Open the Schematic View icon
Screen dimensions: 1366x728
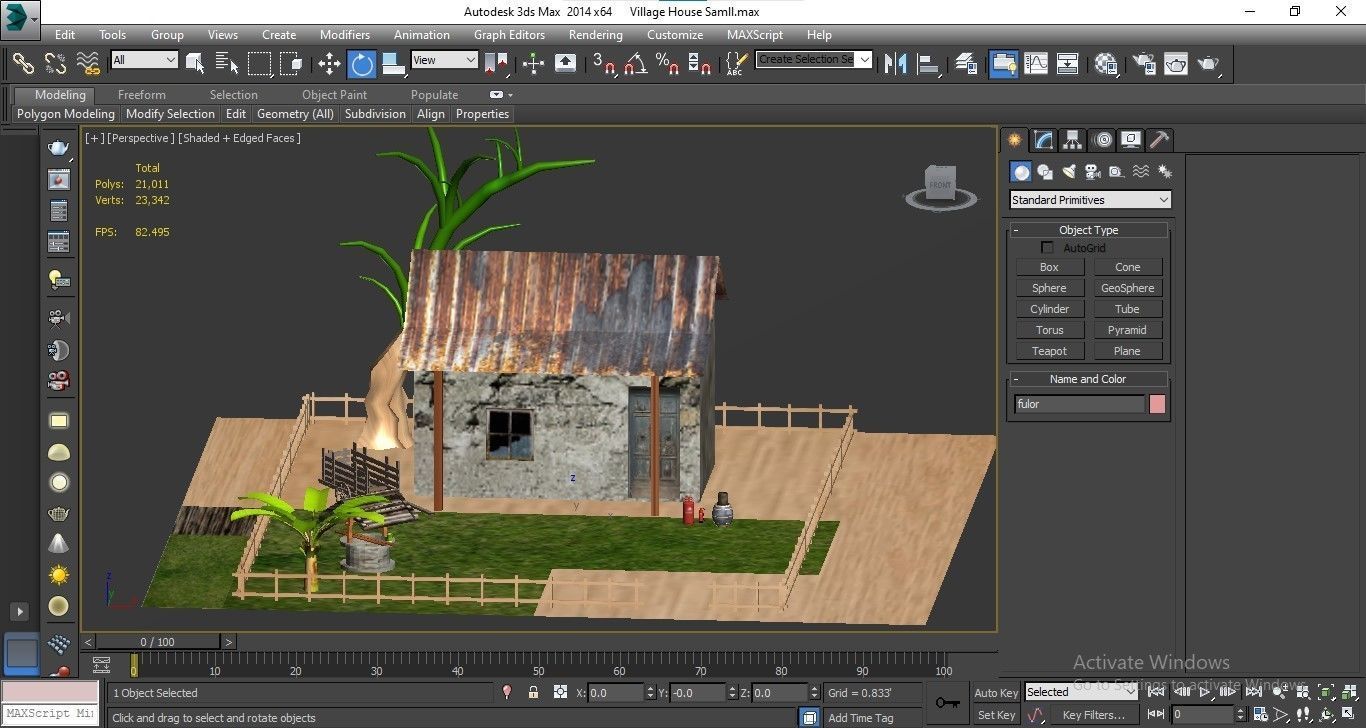(1067, 64)
